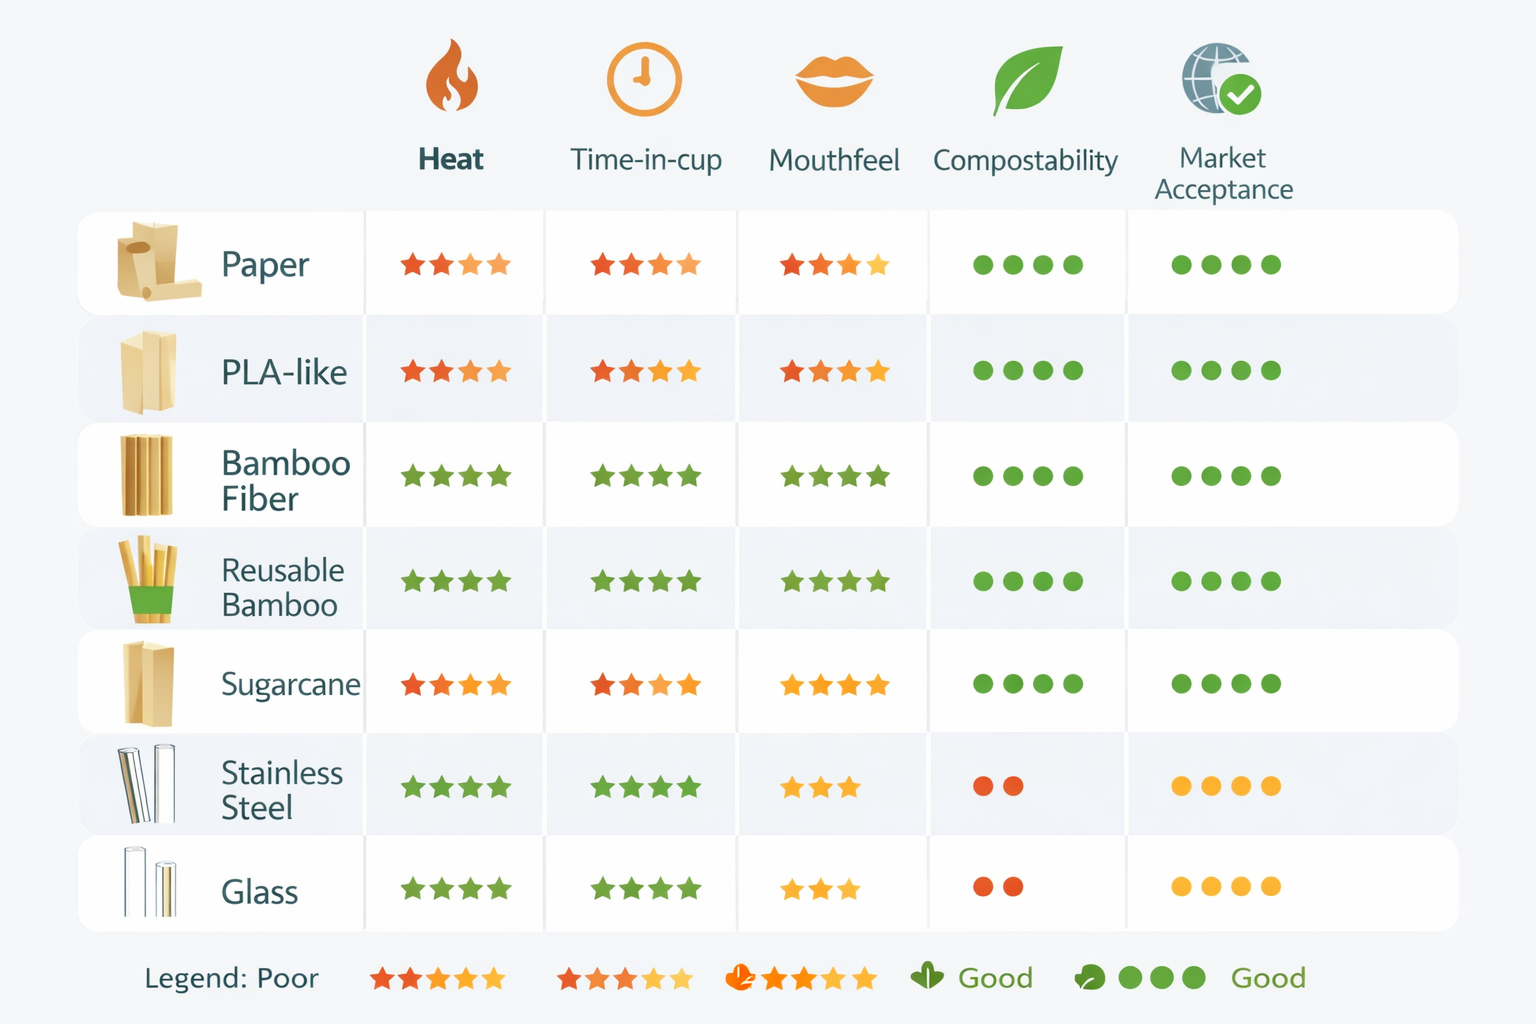This screenshot has height=1024, width=1536.
Task: Click the Stainless Steel straws image
Action: pos(147,785)
